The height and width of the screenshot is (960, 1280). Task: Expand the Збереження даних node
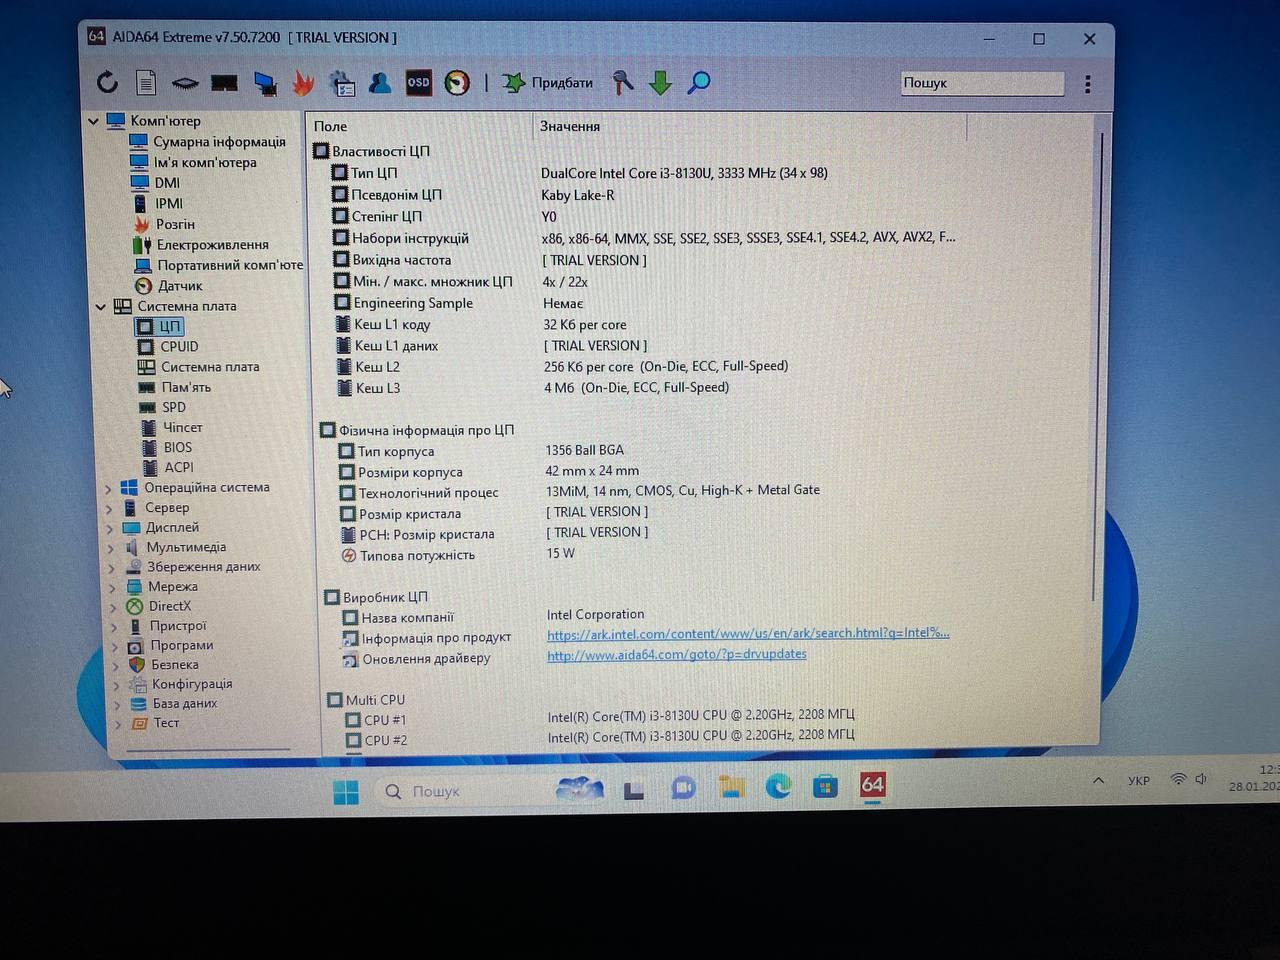pos(112,568)
